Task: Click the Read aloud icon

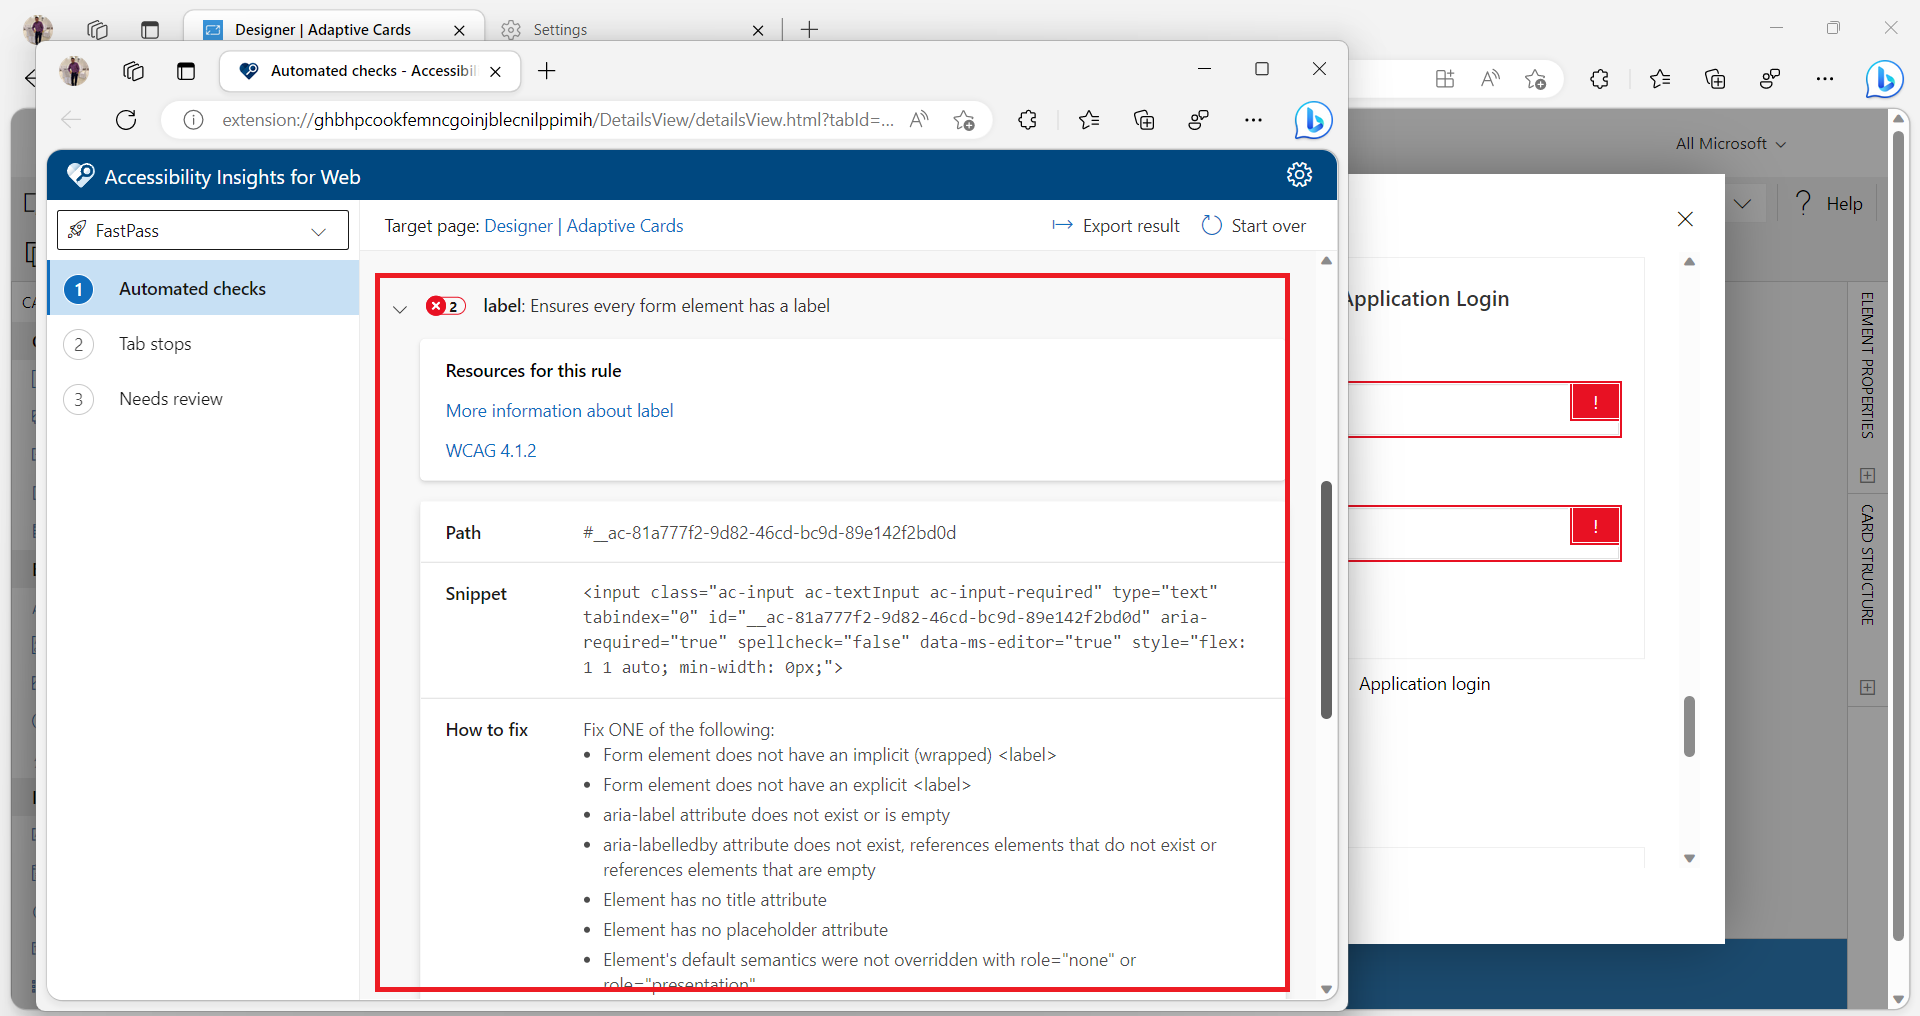Action: (920, 119)
